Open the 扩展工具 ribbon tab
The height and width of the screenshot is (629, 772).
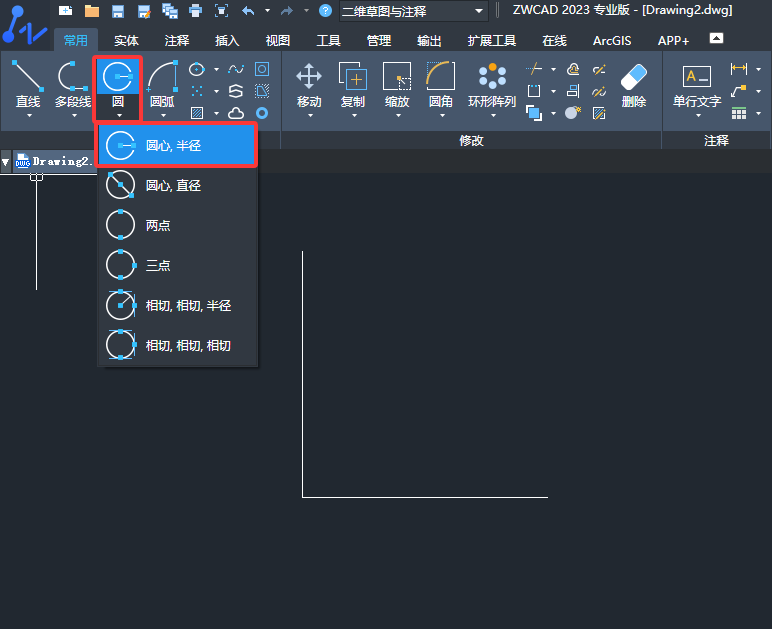point(491,40)
